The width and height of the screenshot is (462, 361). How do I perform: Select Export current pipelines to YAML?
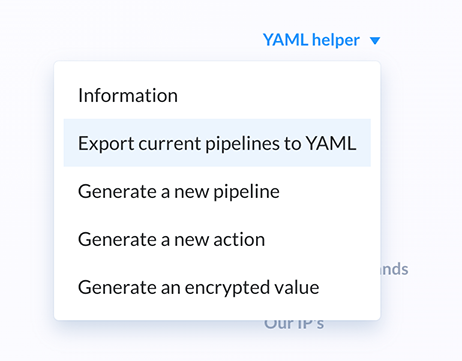[217, 143]
